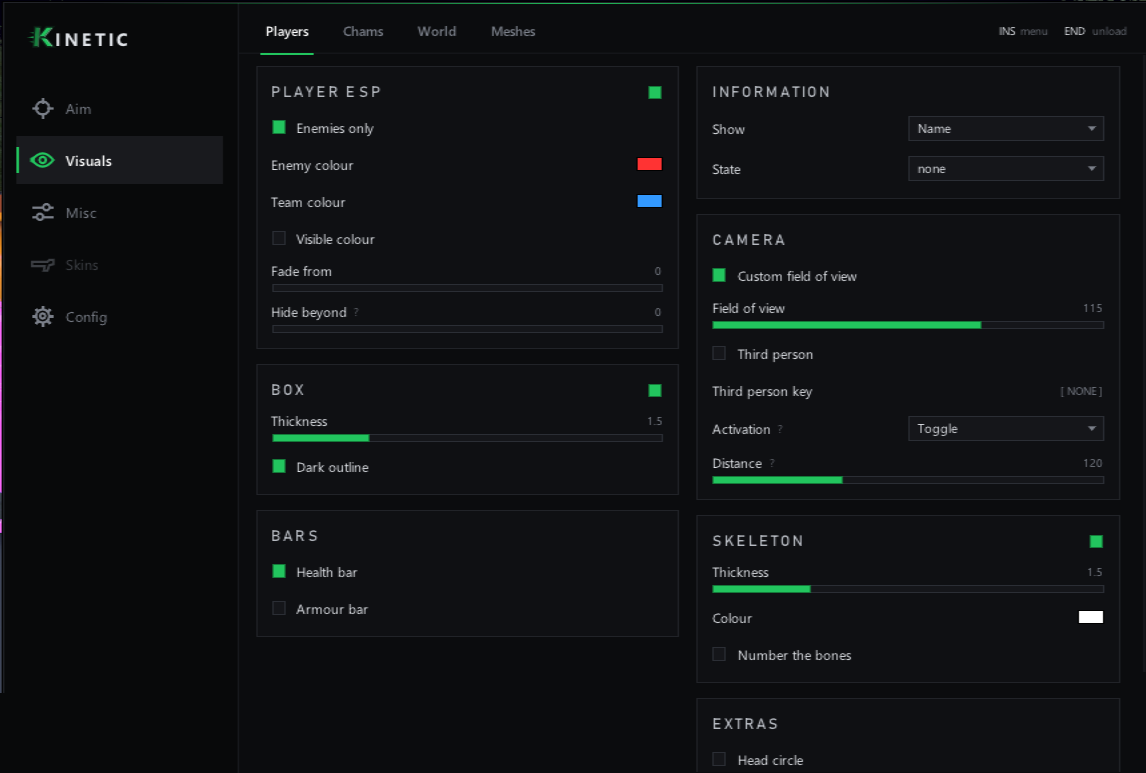Viewport: 1146px width, 773px height.
Task: Click the Distance value 120
Action: [x=1093, y=462]
